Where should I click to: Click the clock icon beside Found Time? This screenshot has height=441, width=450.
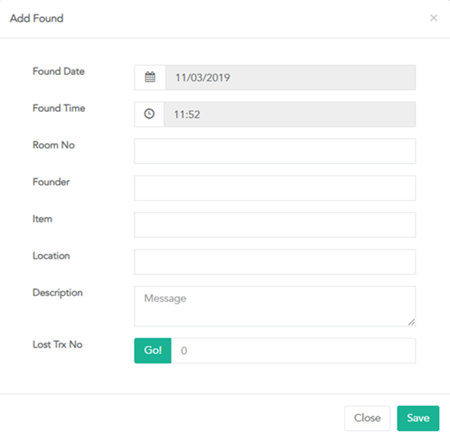(149, 114)
